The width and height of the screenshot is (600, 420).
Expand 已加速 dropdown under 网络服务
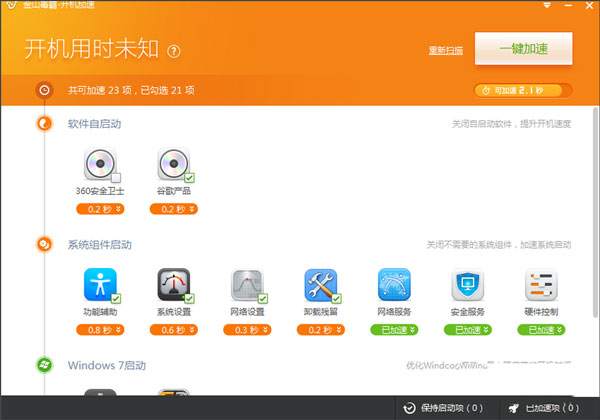(394, 330)
